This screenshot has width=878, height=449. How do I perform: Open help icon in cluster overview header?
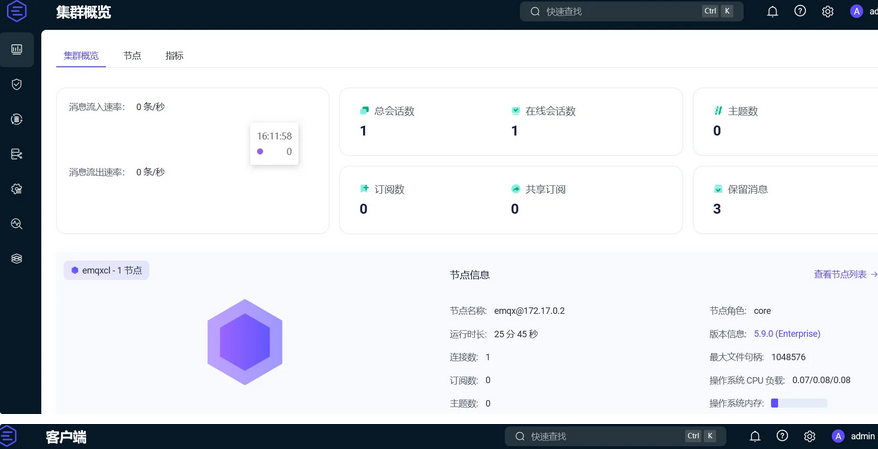[x=800, y=11]
